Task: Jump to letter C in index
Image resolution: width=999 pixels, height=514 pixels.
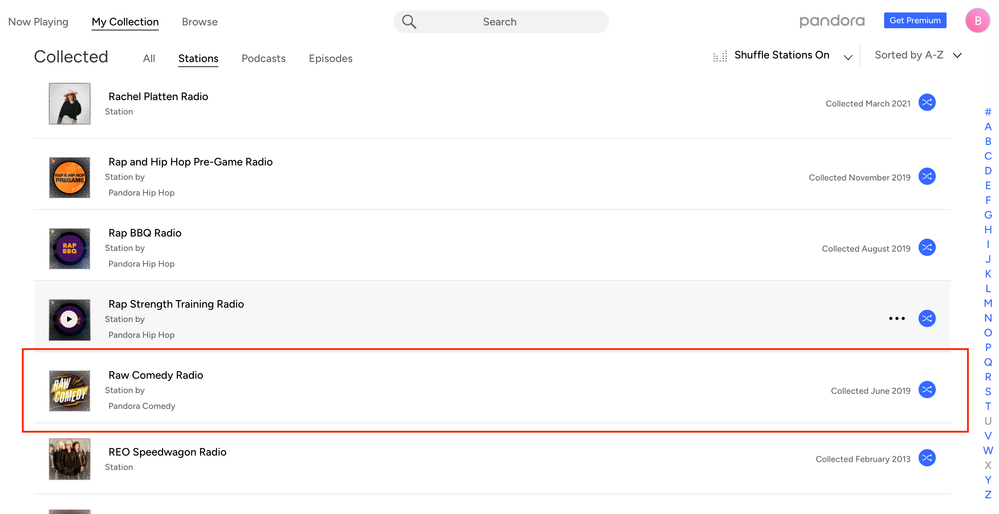Action: pyautogui.click(x=988, y=156)
